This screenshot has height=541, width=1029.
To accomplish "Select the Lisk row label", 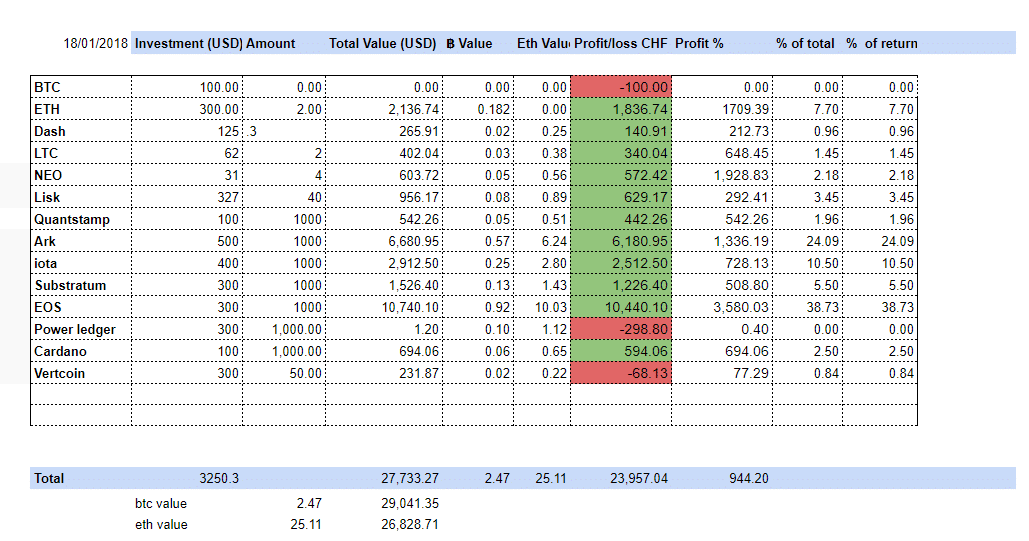I will tap(47, 197).
